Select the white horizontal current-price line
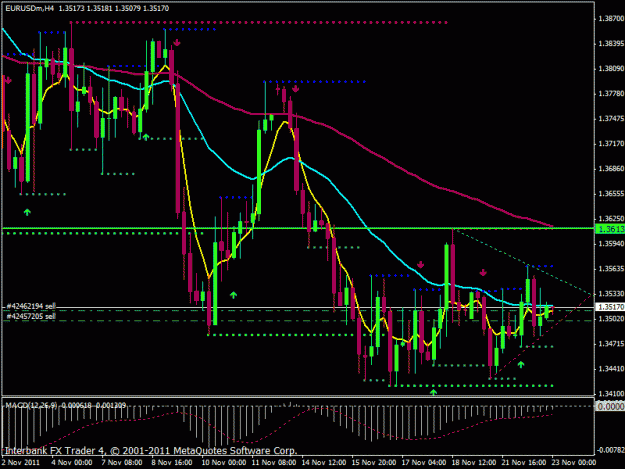The image size is (625, 469). (298, 308)
